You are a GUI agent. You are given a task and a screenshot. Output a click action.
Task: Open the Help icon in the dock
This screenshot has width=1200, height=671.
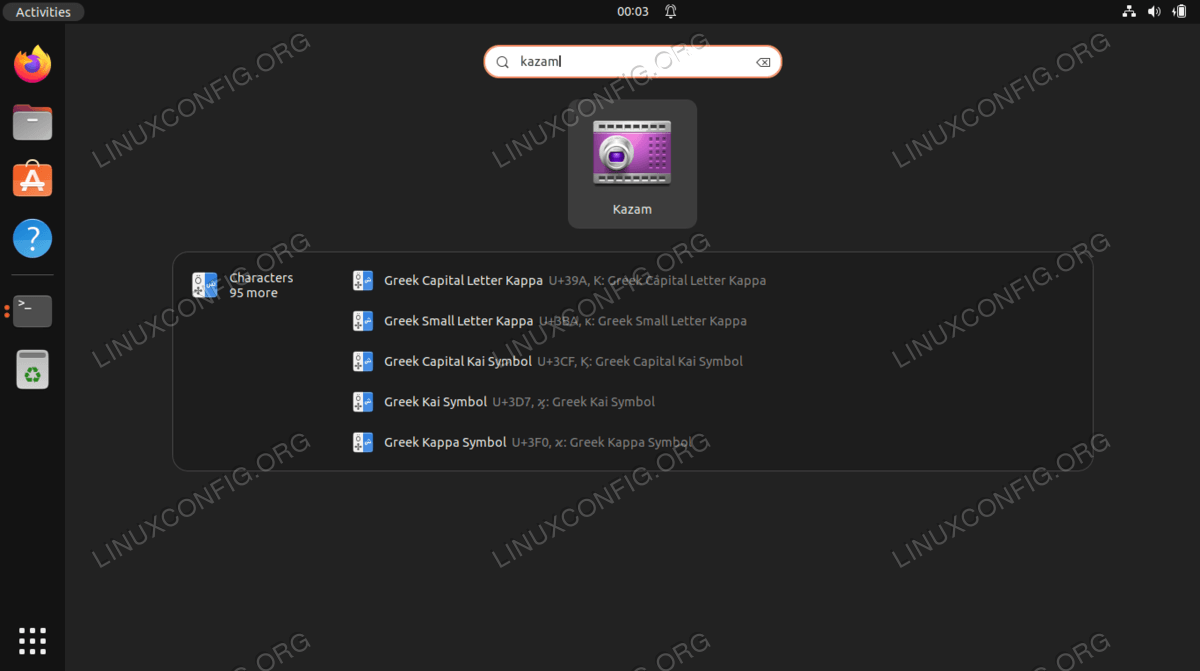click(33, 239)
